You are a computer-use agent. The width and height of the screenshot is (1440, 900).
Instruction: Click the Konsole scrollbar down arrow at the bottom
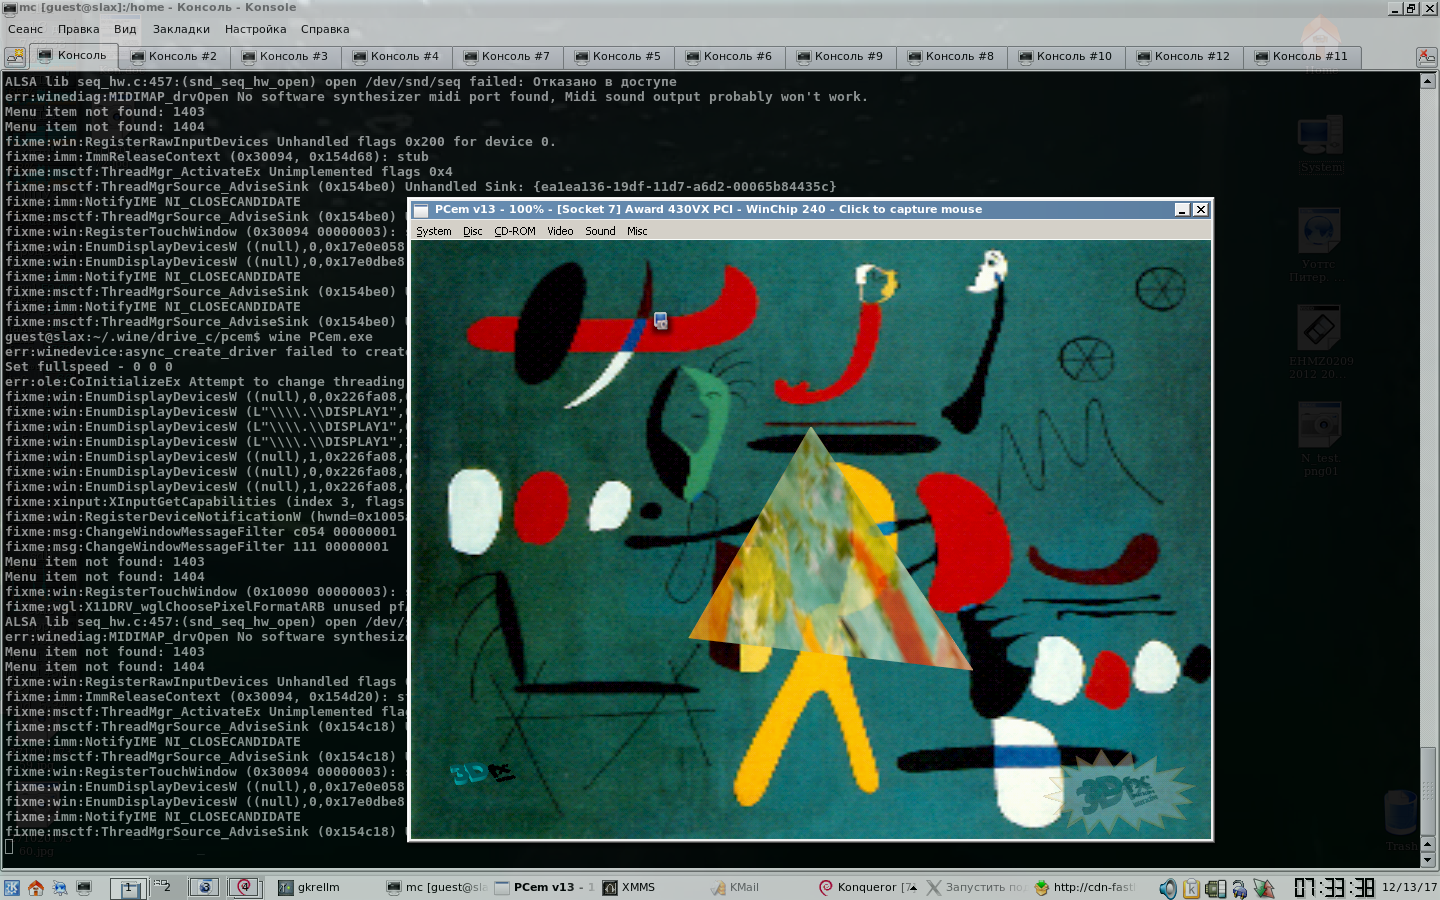click(x=1428, y=860)
